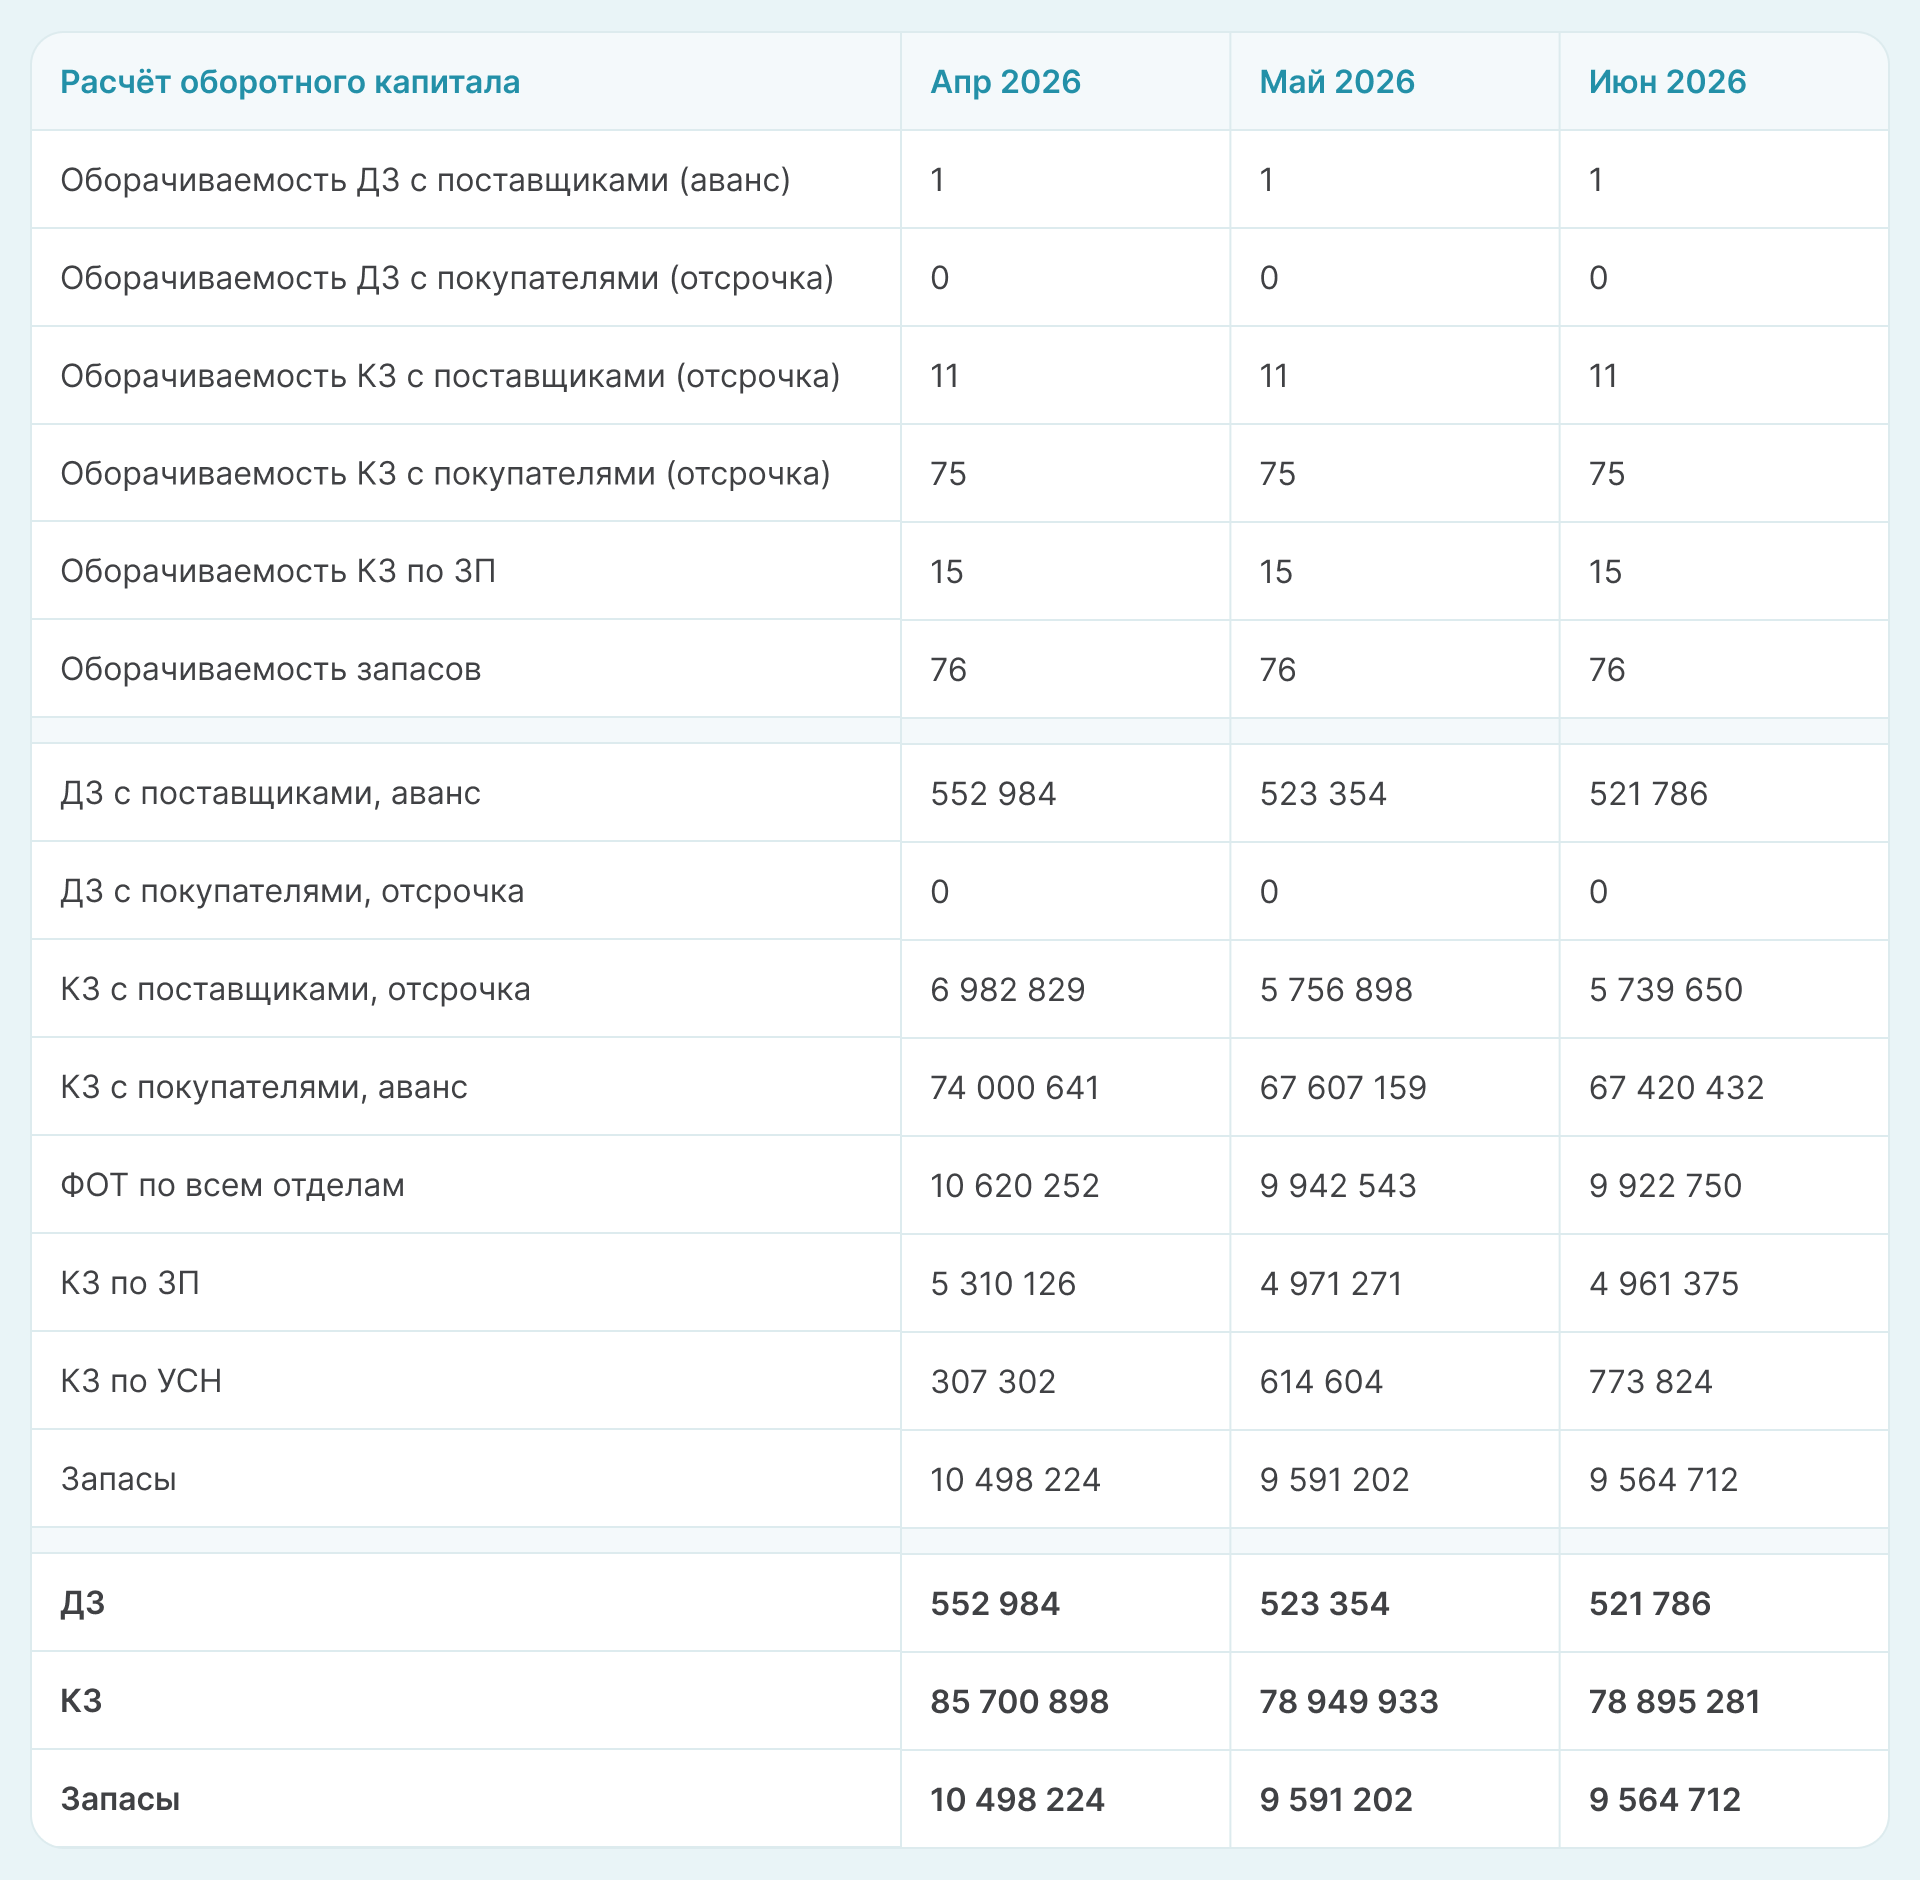
Task: Click May value 67 607 159
Action: coord(1342,1087)
